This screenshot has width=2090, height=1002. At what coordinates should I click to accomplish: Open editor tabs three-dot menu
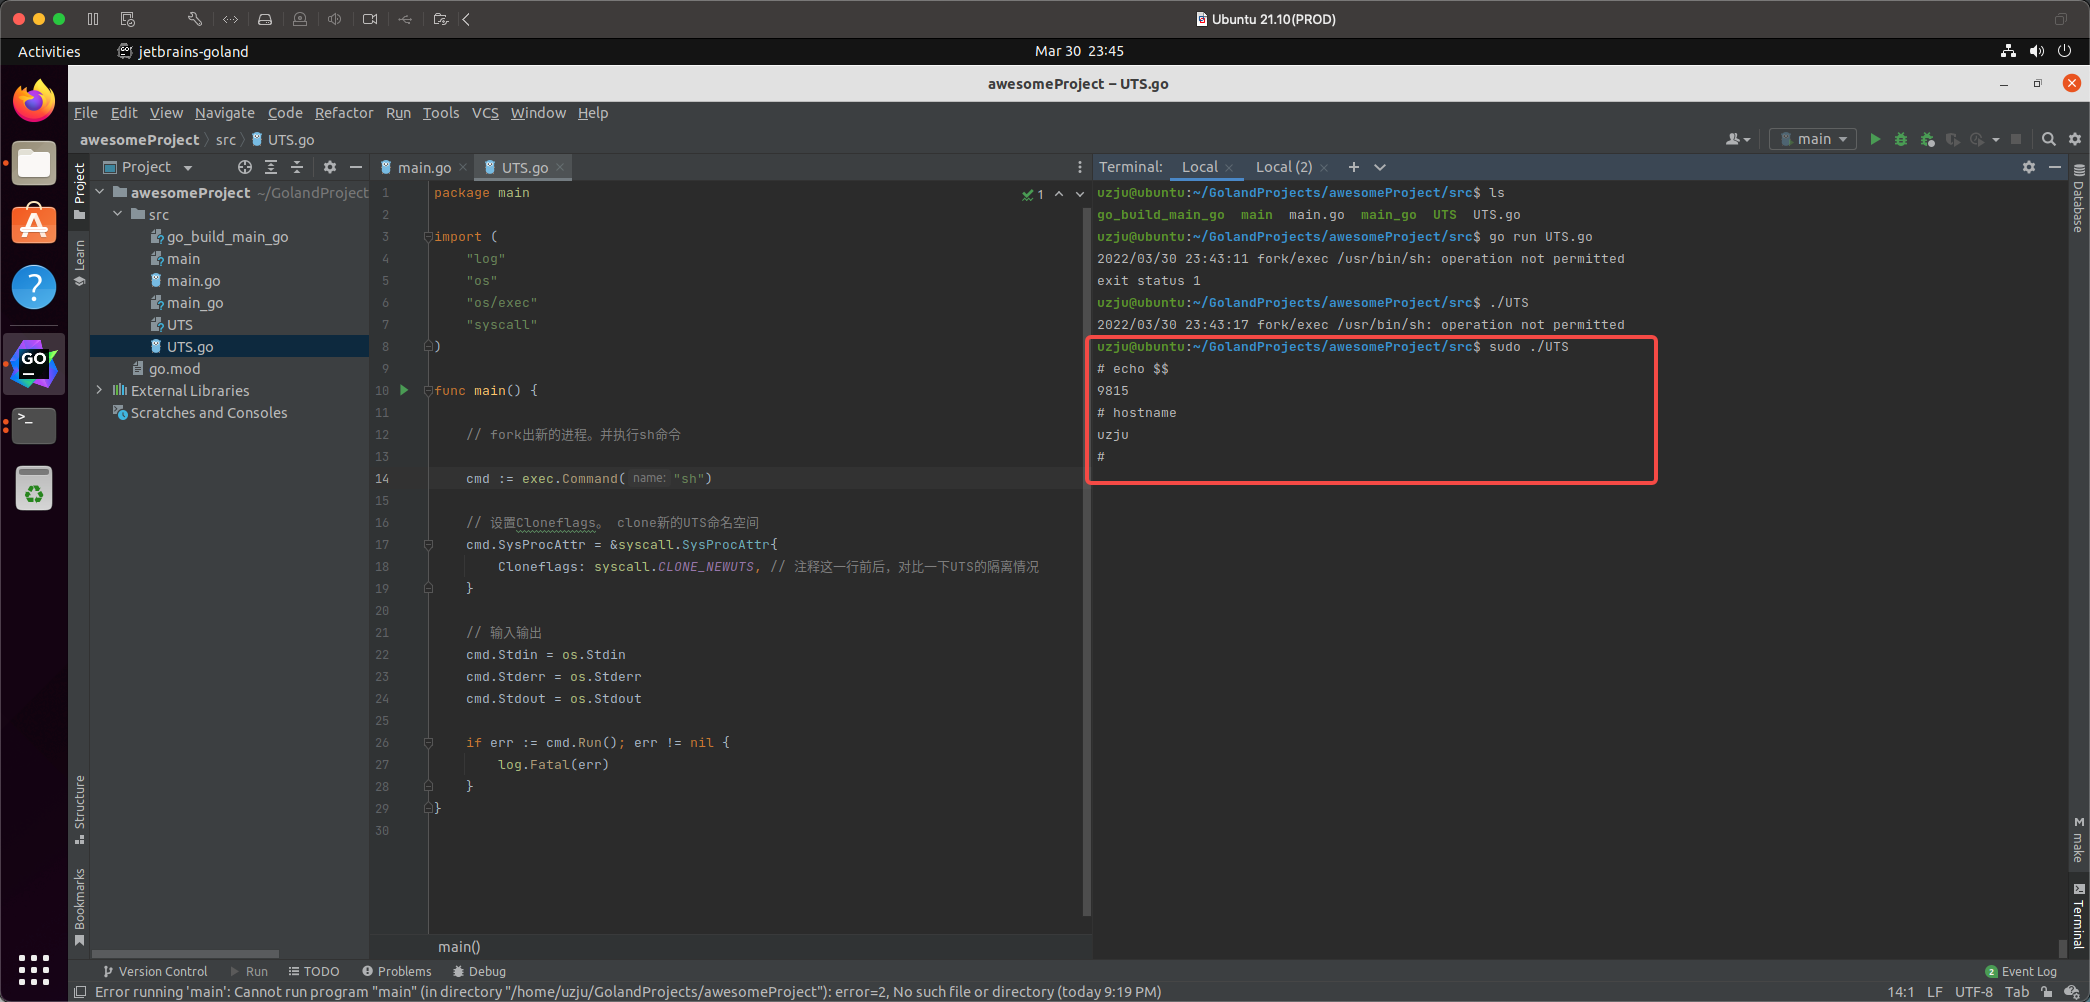tap(1080, 167)
